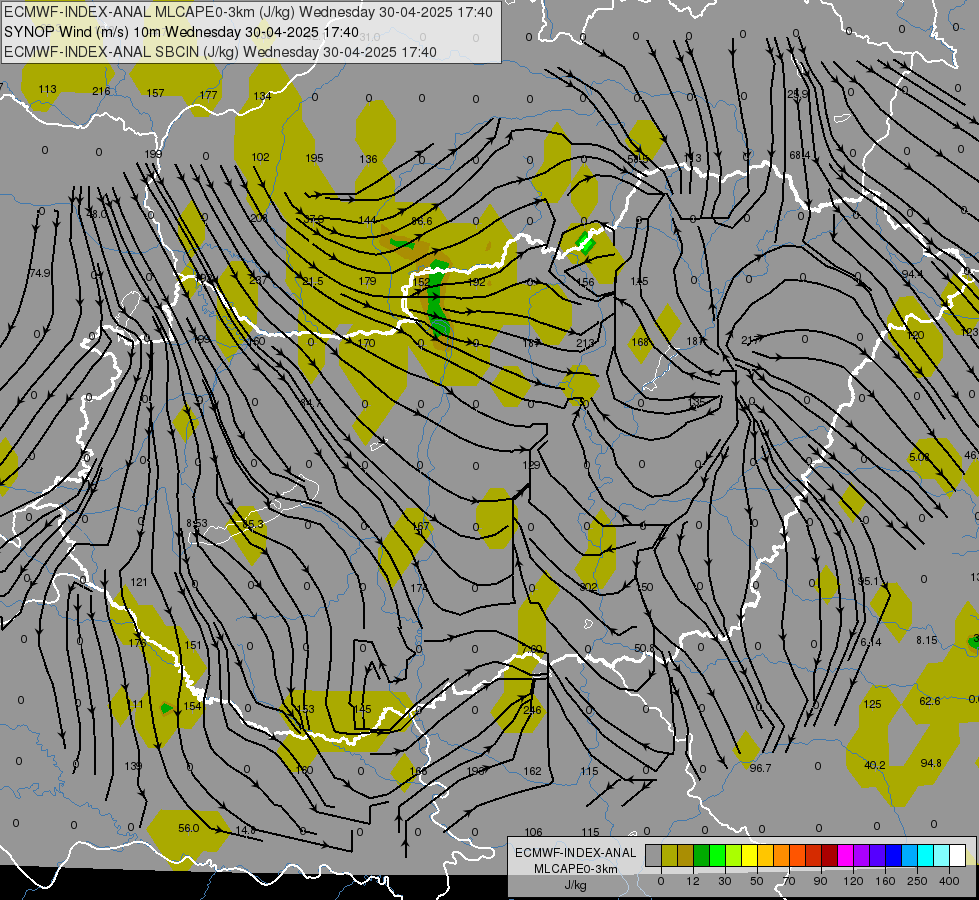Select the pure blue legend swatch at 160
The width and height of the screenshot is (979, 900).
(x=893, y=855)
